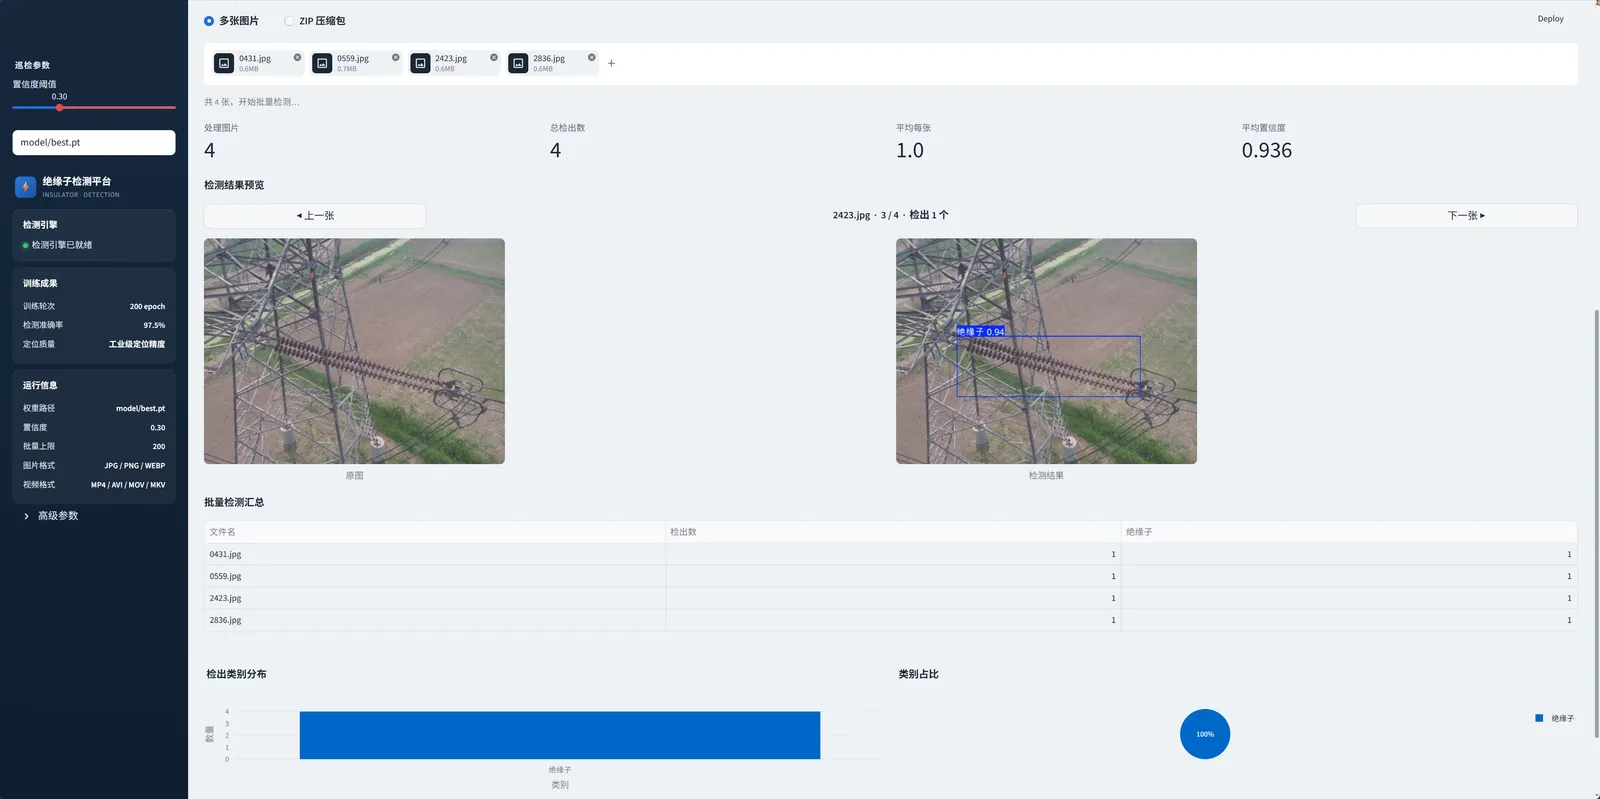The height and width of the screenshot is (799, 1600).
Task: Open the detection result image 检测结果
Action: coord(1046,351)
